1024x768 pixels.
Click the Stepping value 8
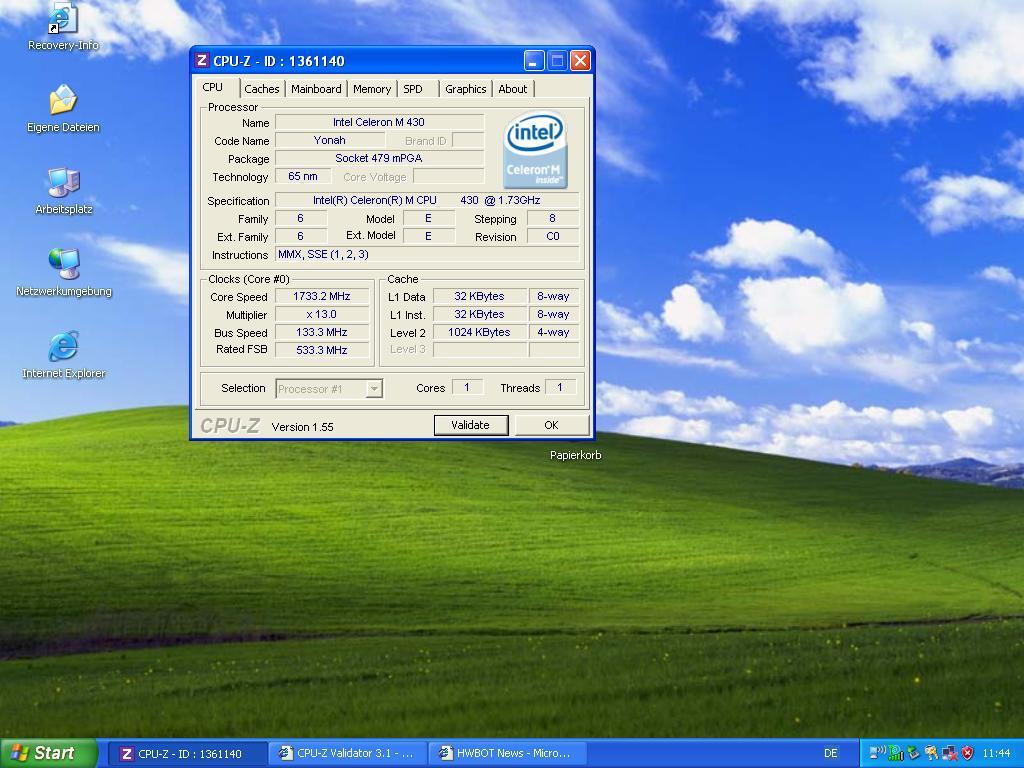tap(552, 218)
